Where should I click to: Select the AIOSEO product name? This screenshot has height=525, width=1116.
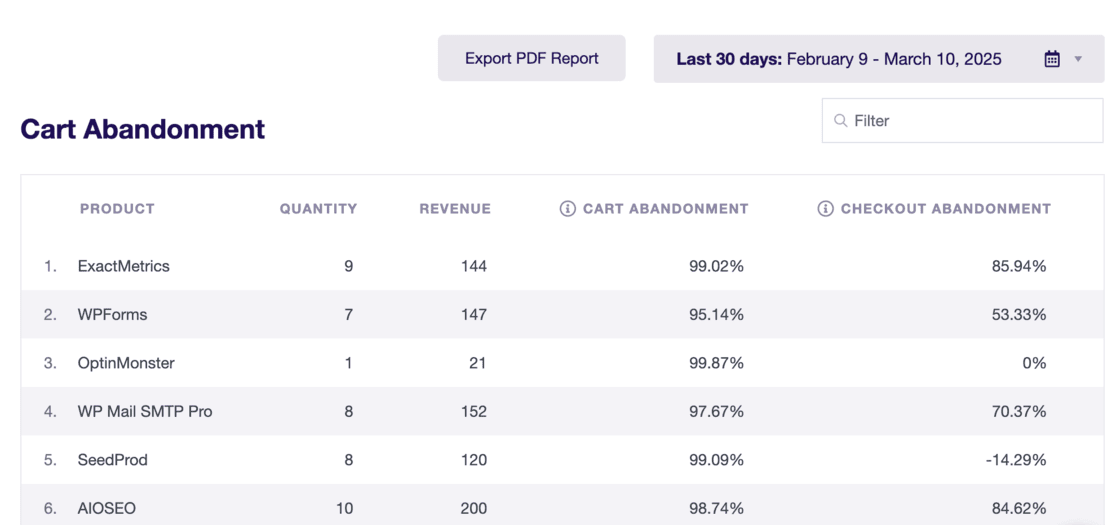pos(107,508)
